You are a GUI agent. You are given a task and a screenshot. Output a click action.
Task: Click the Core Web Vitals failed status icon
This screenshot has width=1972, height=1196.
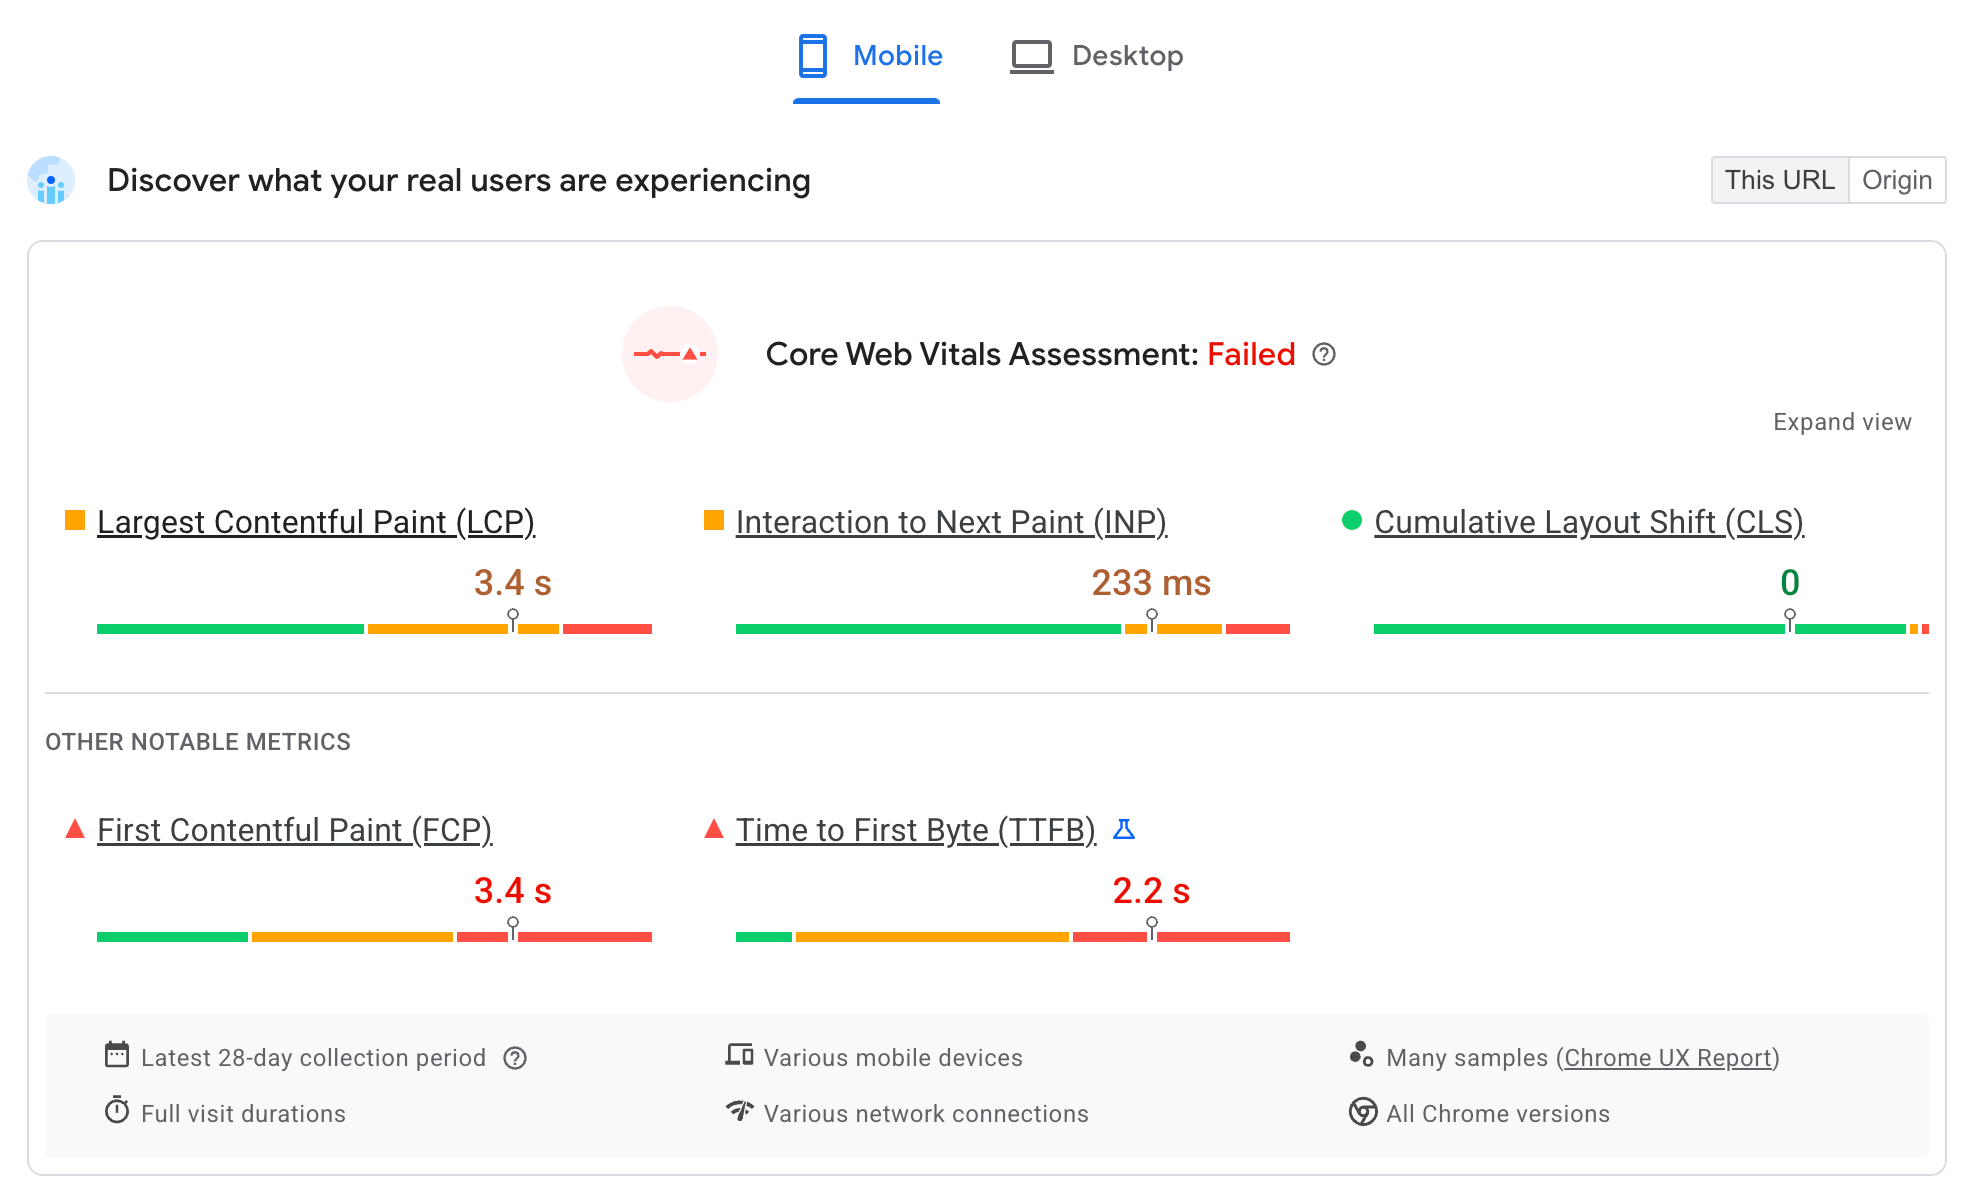tap(673, 355)
